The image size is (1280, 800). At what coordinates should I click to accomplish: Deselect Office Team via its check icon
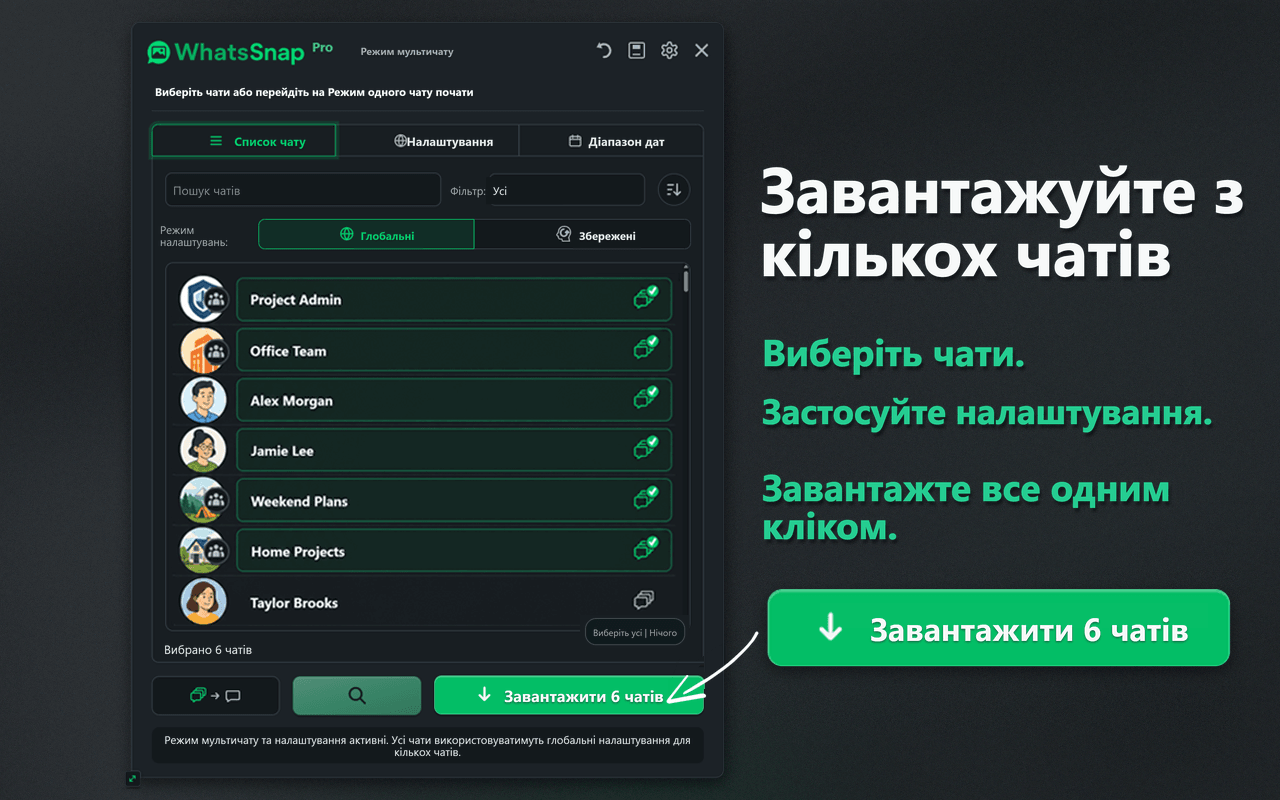[x=645, y=347]
